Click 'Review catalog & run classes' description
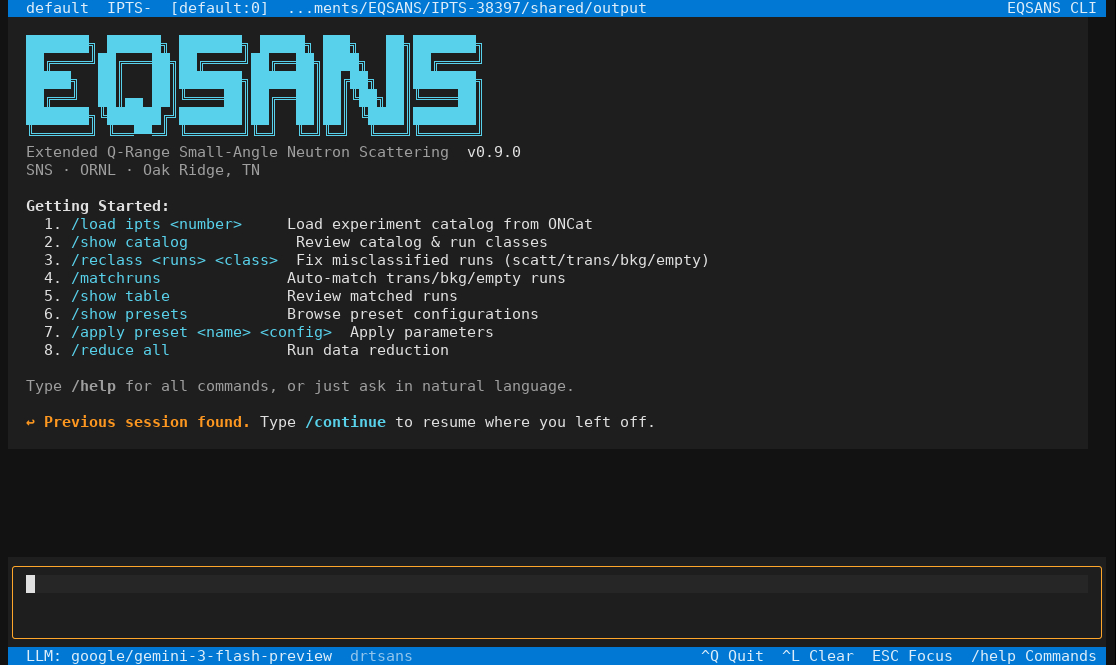 click(x=421, y=242)
